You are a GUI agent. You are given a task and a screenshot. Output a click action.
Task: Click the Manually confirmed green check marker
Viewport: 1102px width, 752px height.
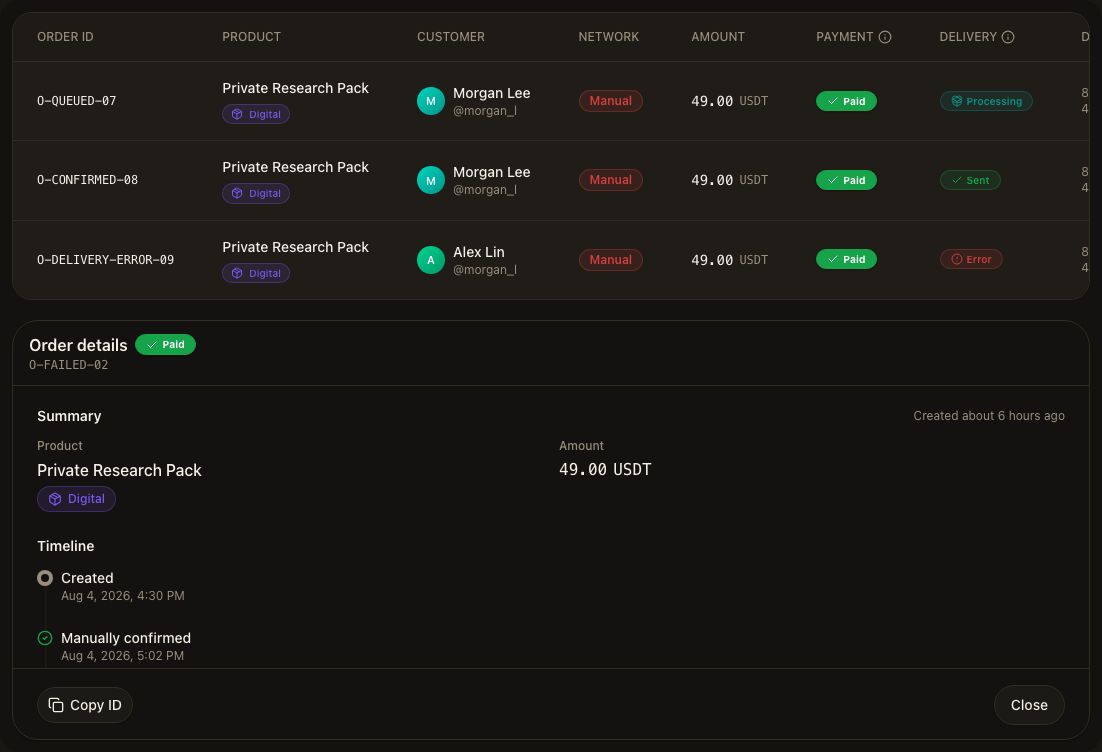pyautogui.click(x=45, y=638)
